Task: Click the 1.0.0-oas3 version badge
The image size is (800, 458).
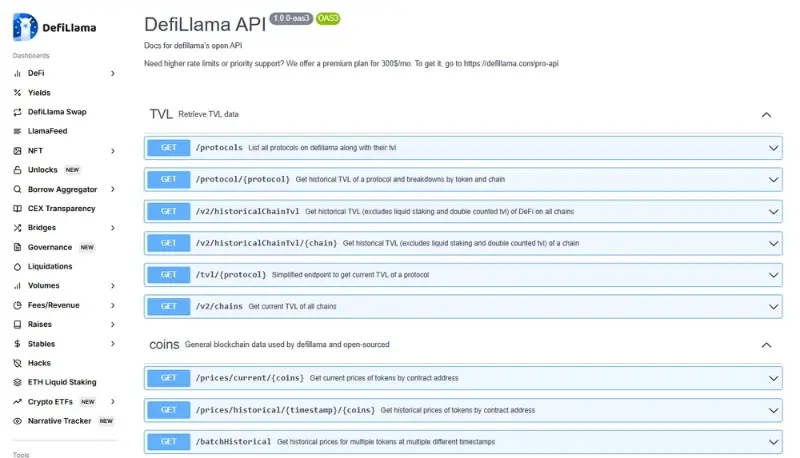Action: point(291,18)
